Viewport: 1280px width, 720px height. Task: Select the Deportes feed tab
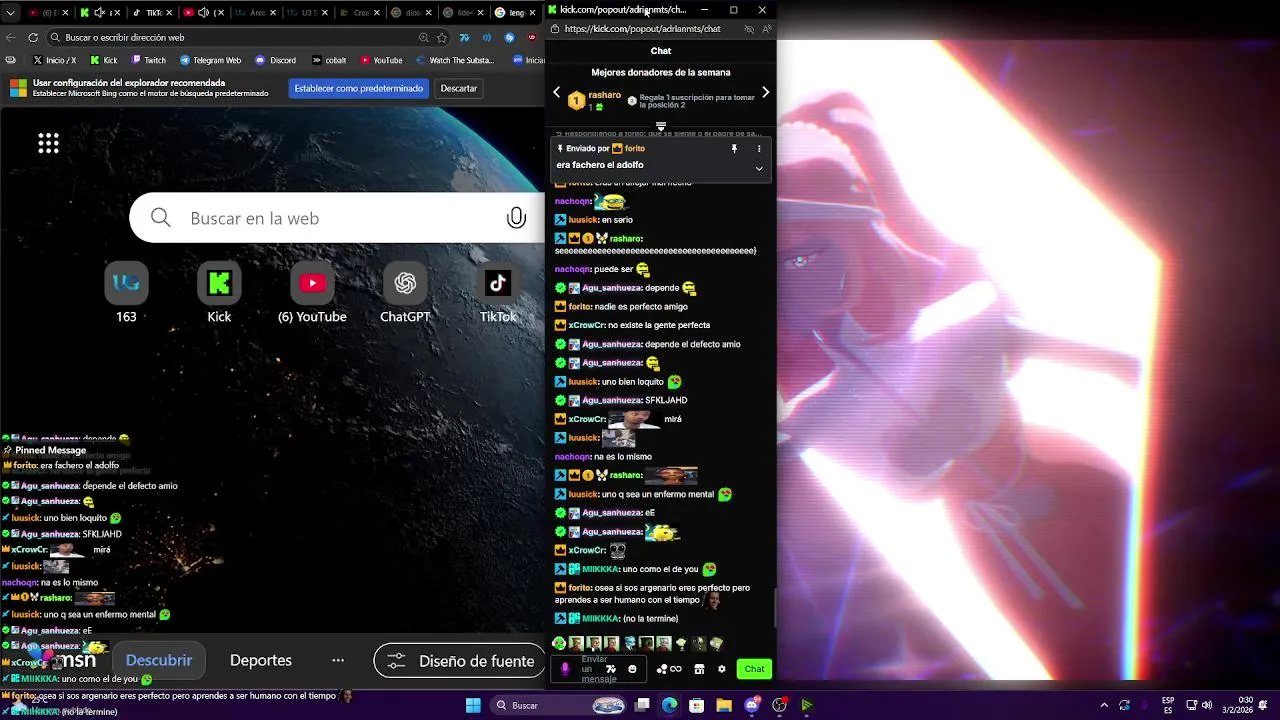[261, 660]
